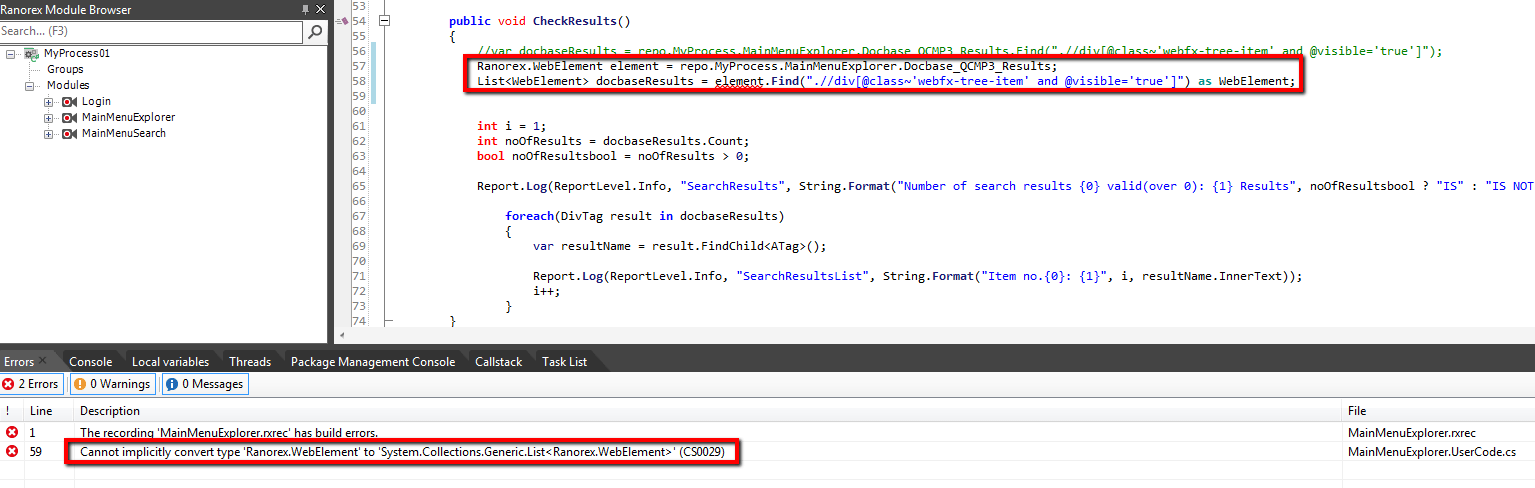Select the MyProcess01 tree item label
This screenshot has height=488, width=1535.
pos(77,53)
